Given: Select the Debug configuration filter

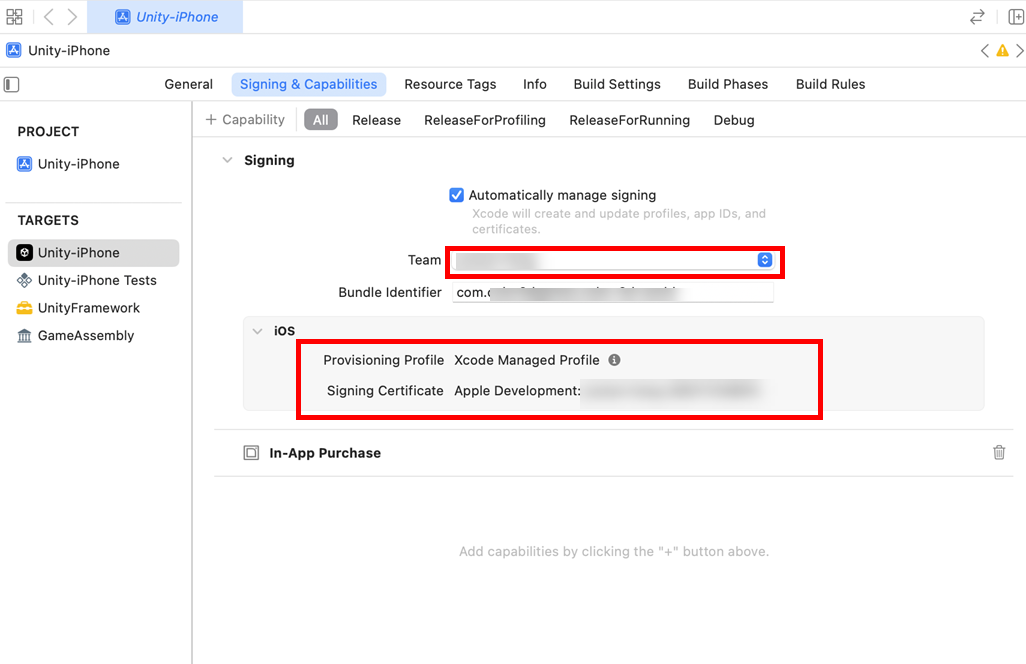Looking at the screenshot, I should [734, 120].
